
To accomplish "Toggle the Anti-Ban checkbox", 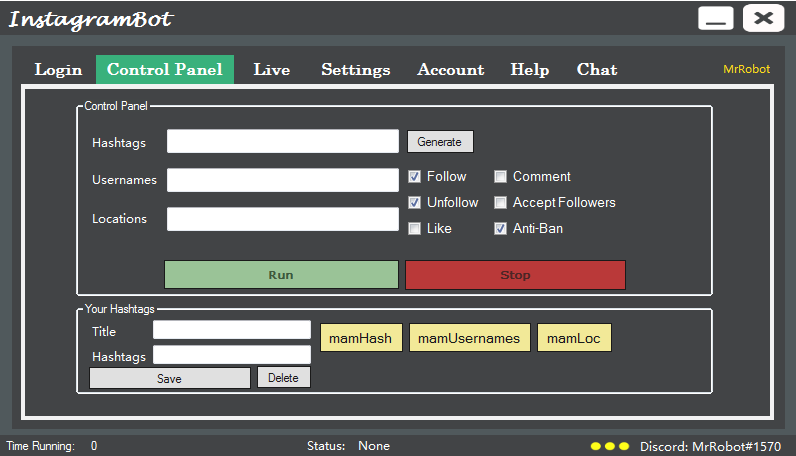I will (501, 229).
